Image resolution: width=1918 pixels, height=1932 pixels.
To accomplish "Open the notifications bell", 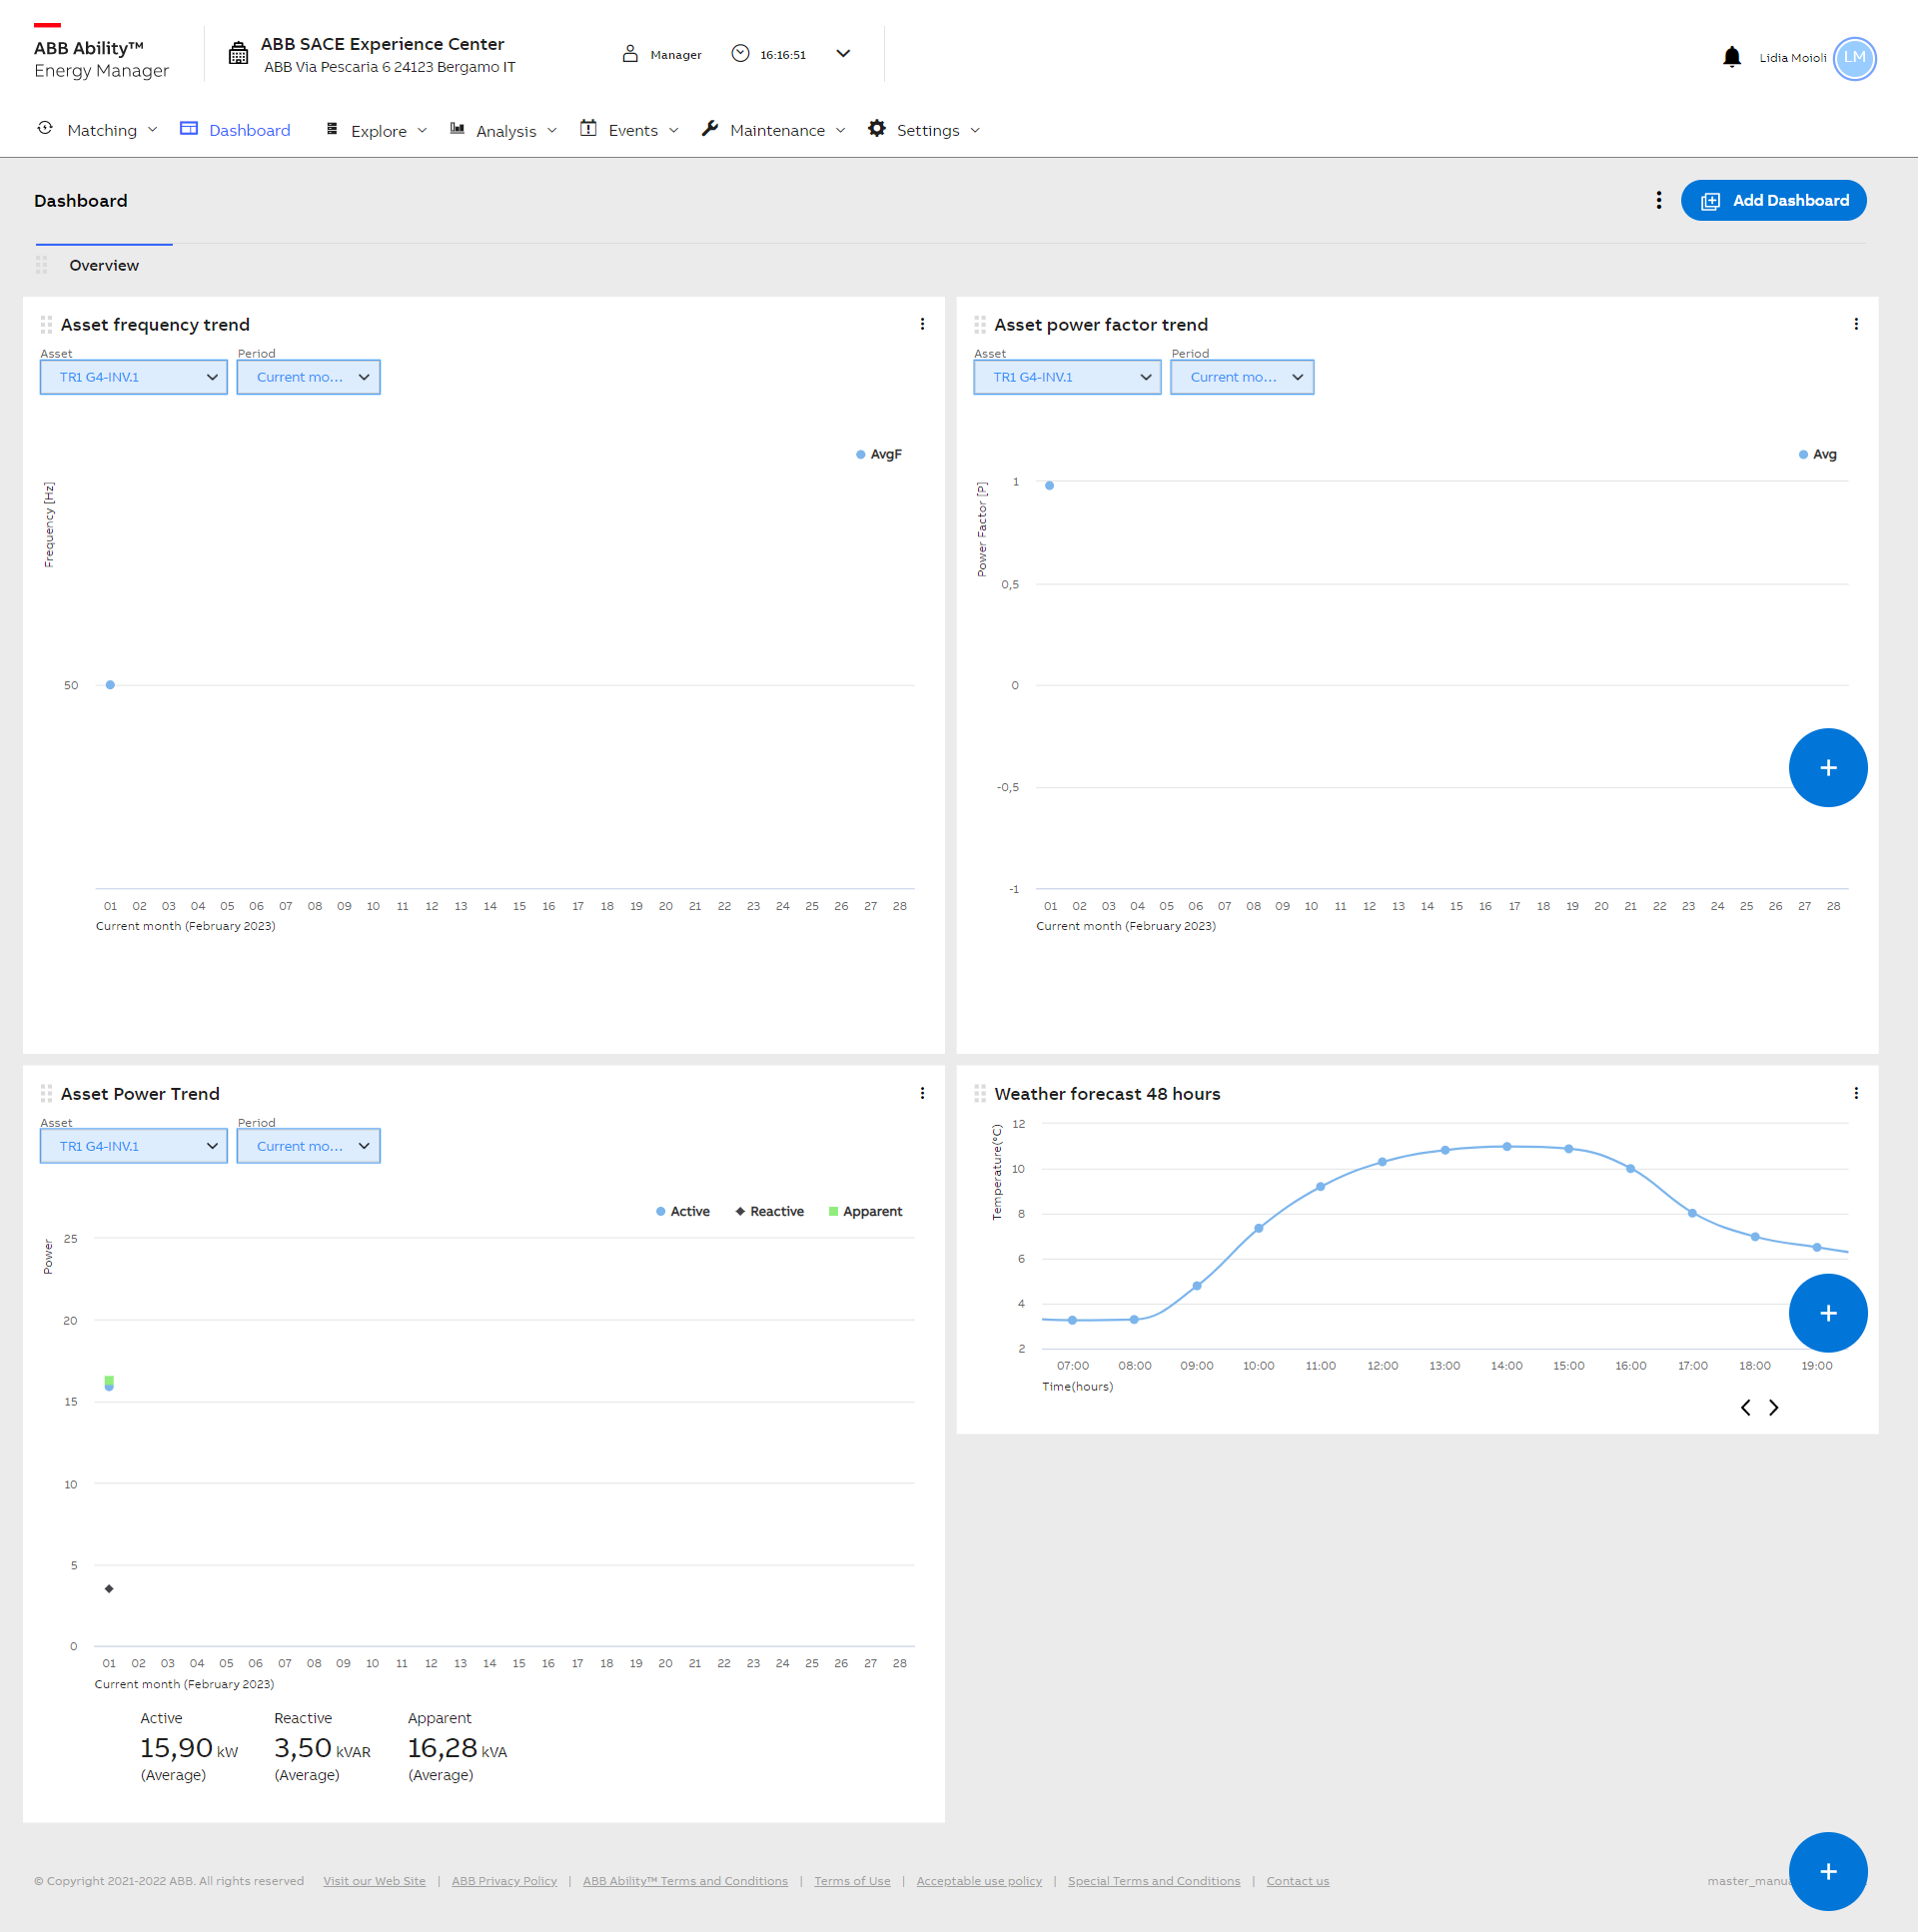I will click(x=1732, y=57).
